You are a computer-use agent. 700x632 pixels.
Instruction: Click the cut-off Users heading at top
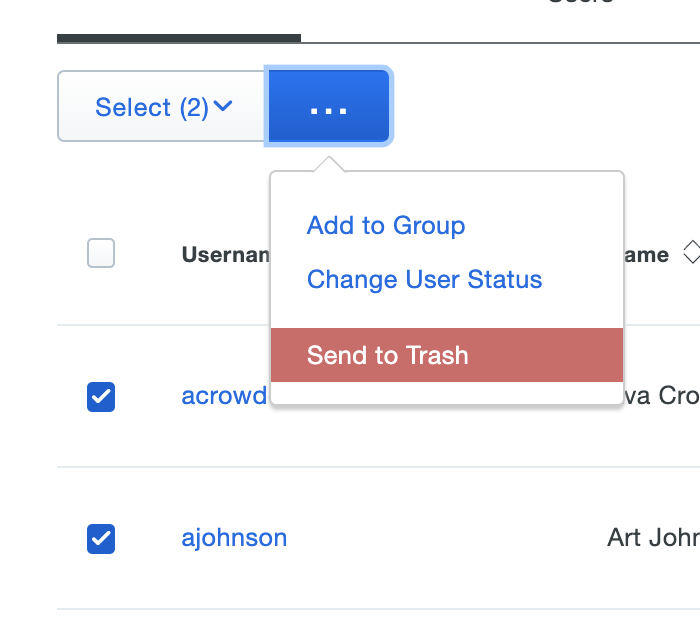[x=580, y=3]
